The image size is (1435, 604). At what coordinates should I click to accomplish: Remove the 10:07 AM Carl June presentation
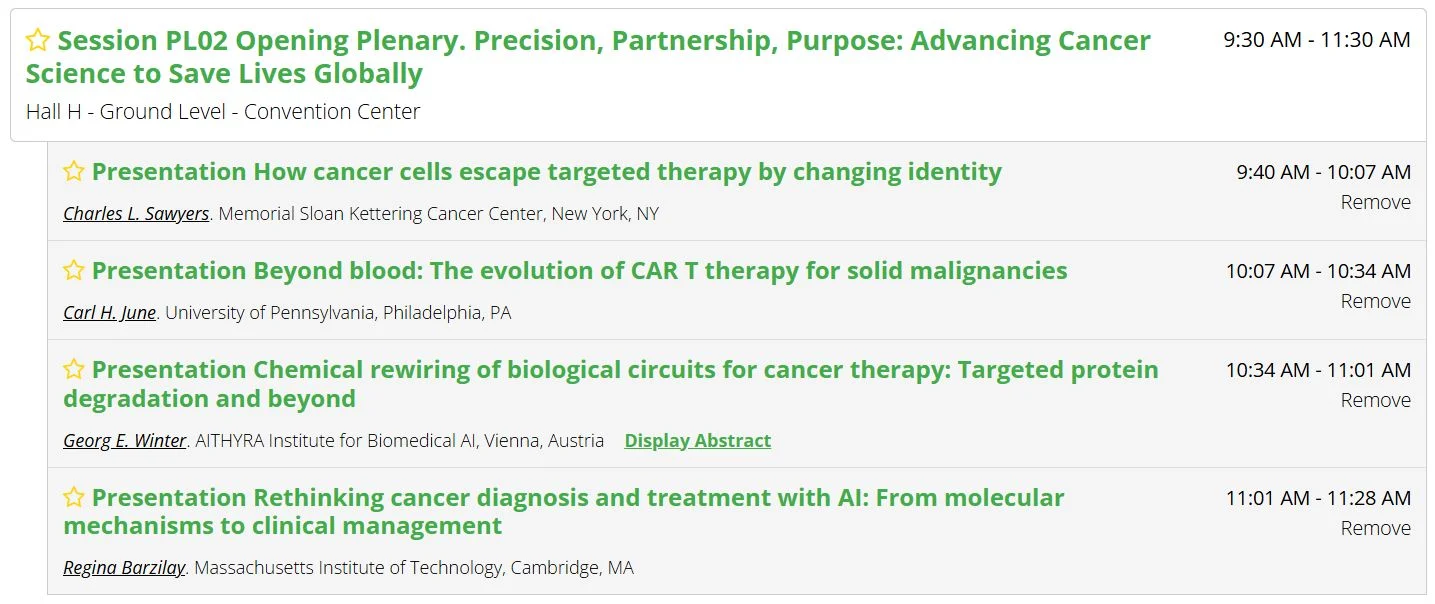(x=1375, y=301)
